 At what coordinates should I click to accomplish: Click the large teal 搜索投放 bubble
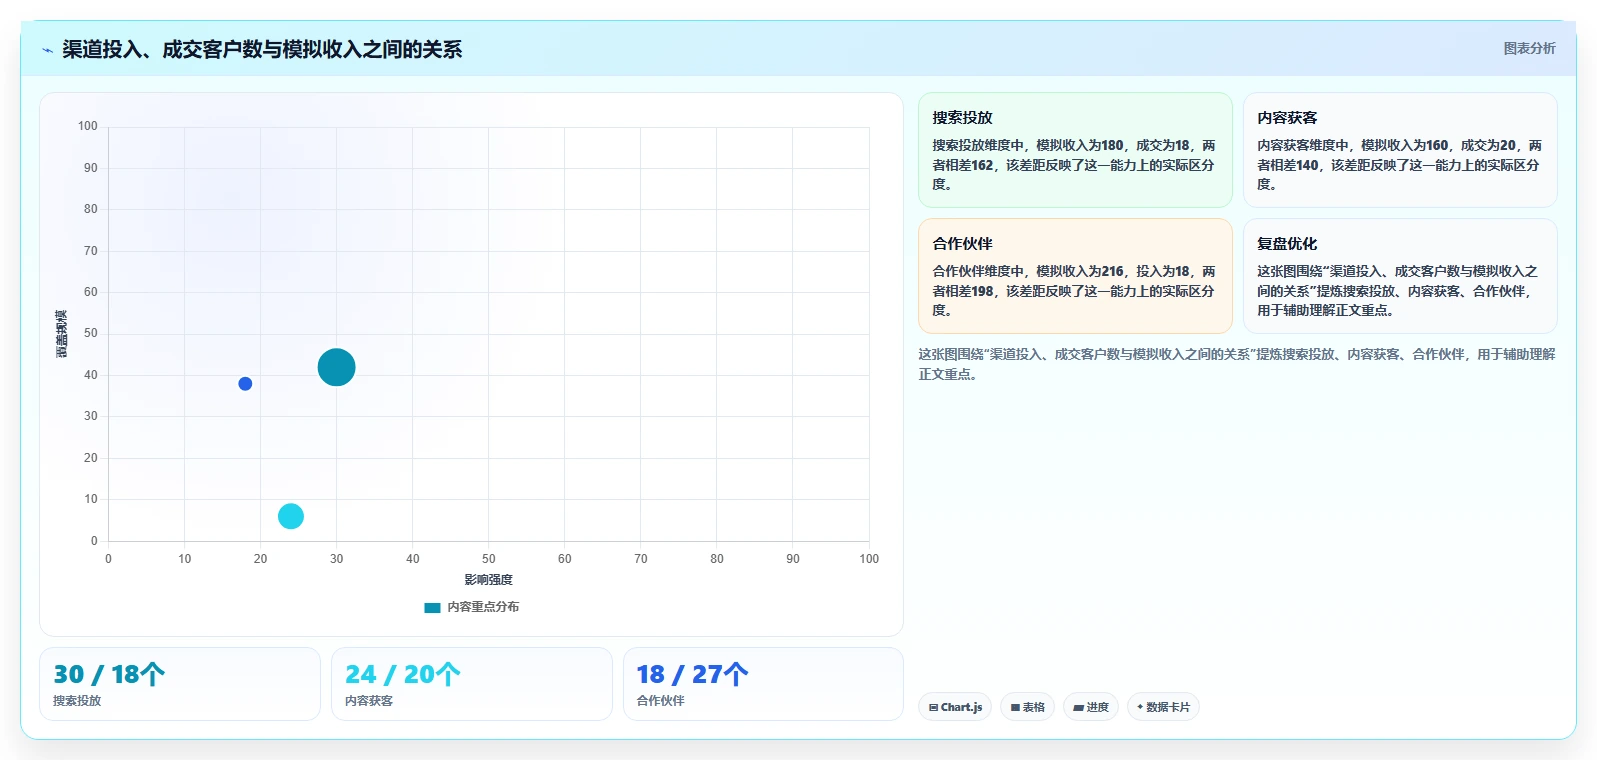pyautogui.click(x=336, y=367)
